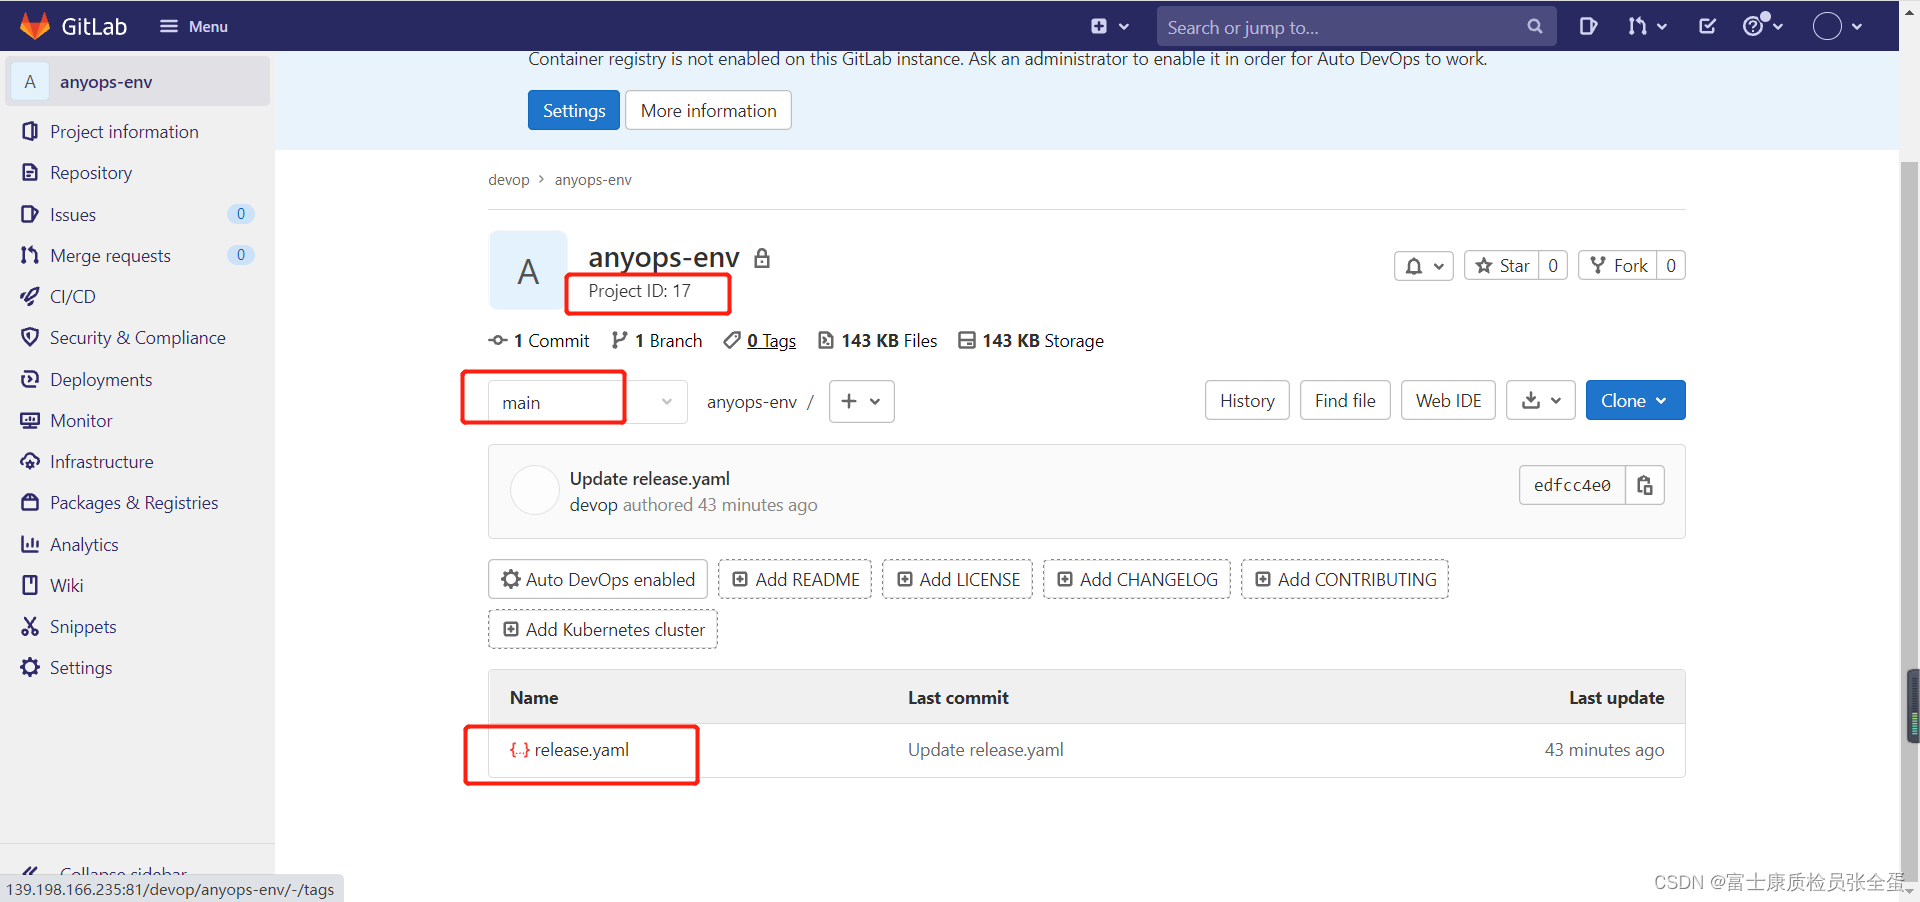
Task: Copy the commit SHA clipboard icon
Action: [x=1645, y=485]
